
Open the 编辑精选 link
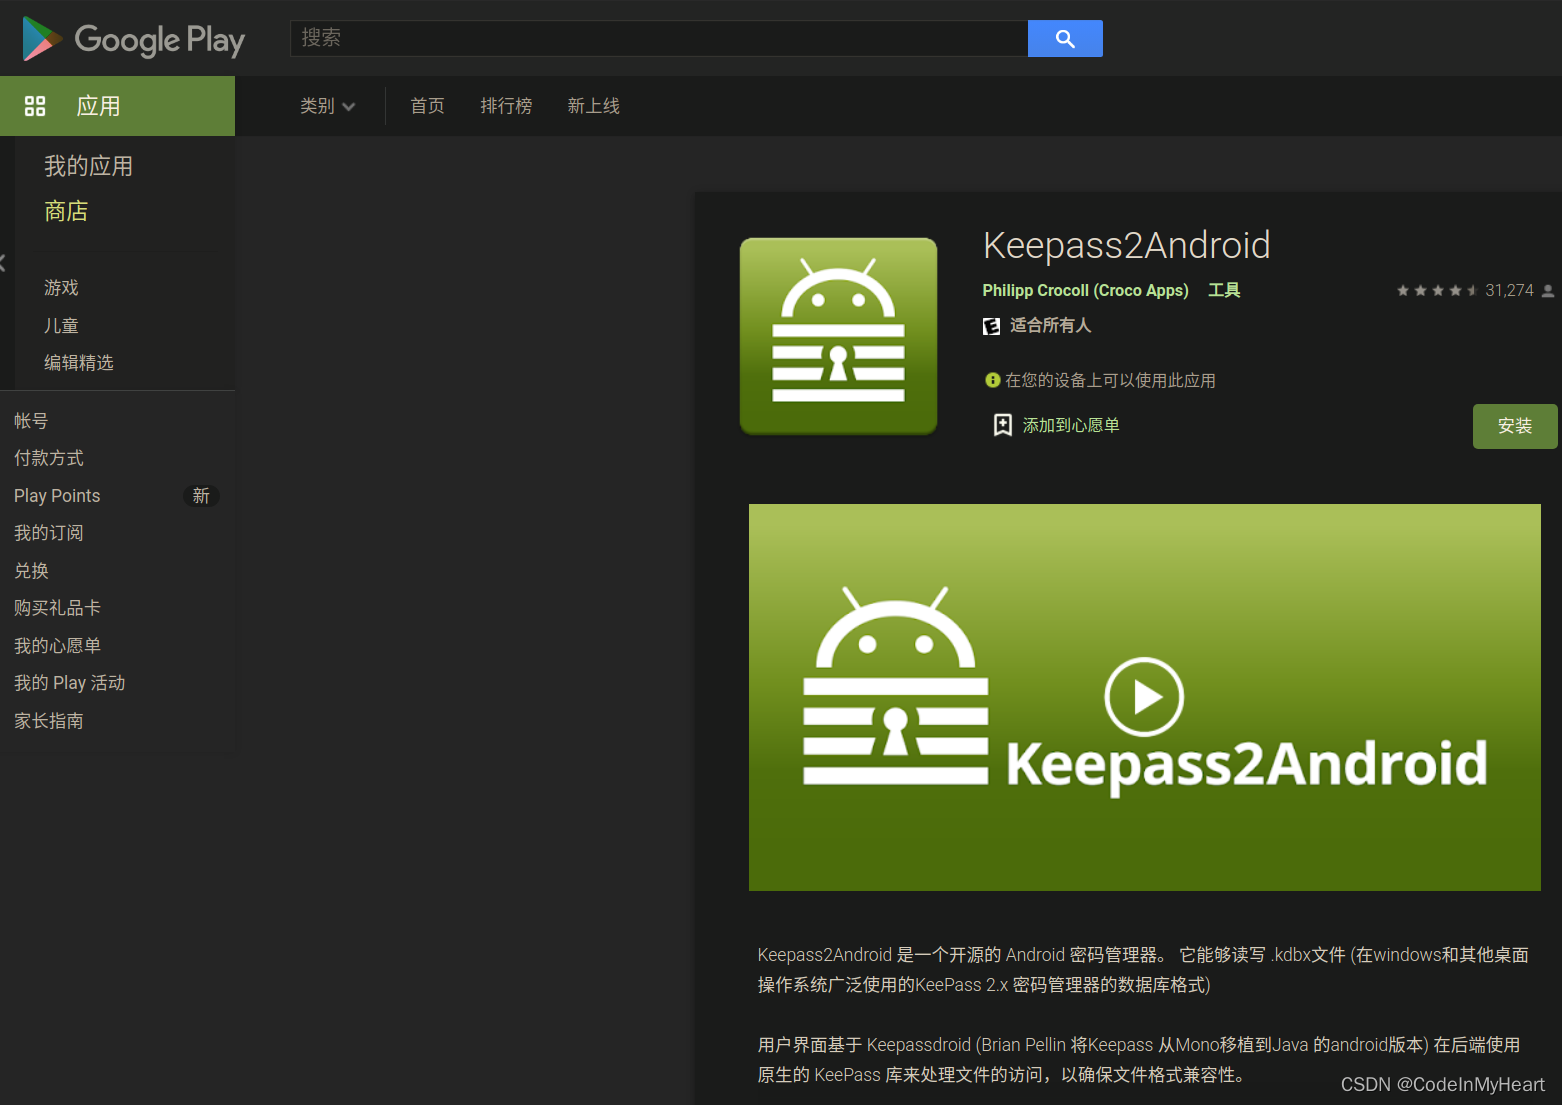tap(78, 363)
